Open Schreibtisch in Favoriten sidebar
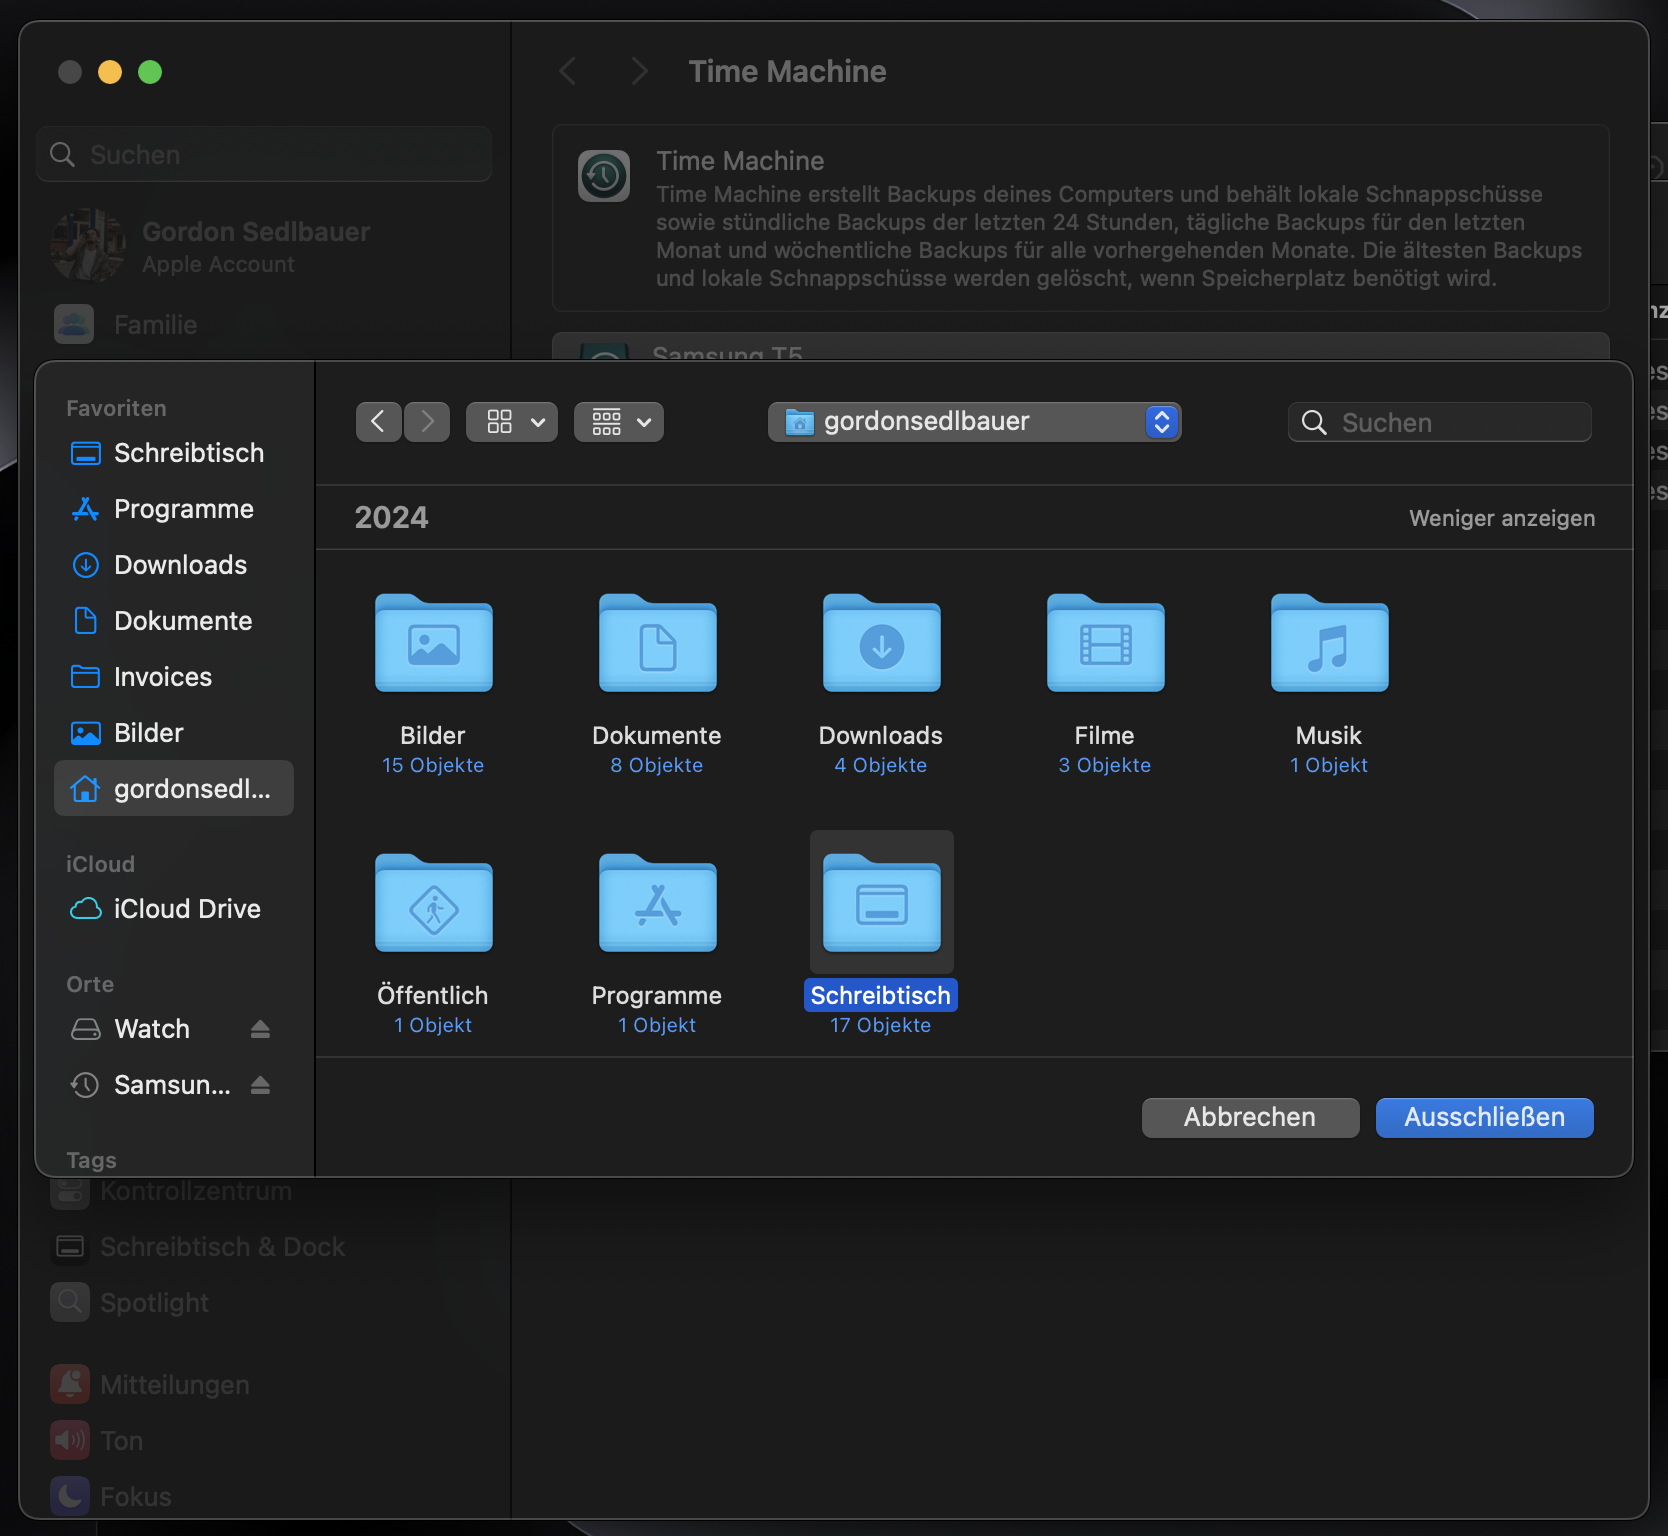1668x1536 pixels. 174,453
